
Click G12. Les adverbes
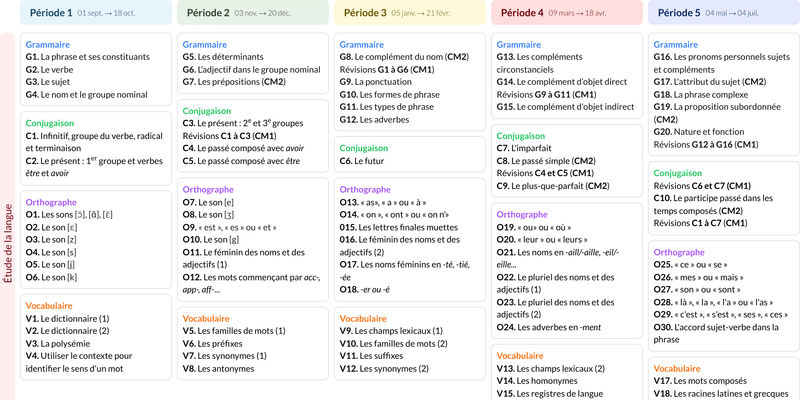pos(374,119)
